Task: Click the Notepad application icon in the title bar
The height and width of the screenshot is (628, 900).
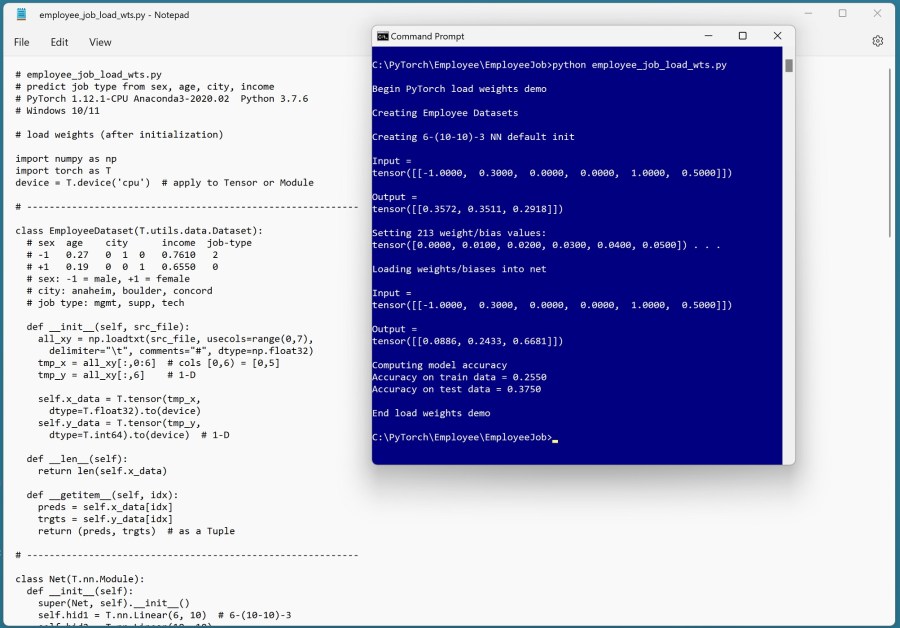Action: 22,14
